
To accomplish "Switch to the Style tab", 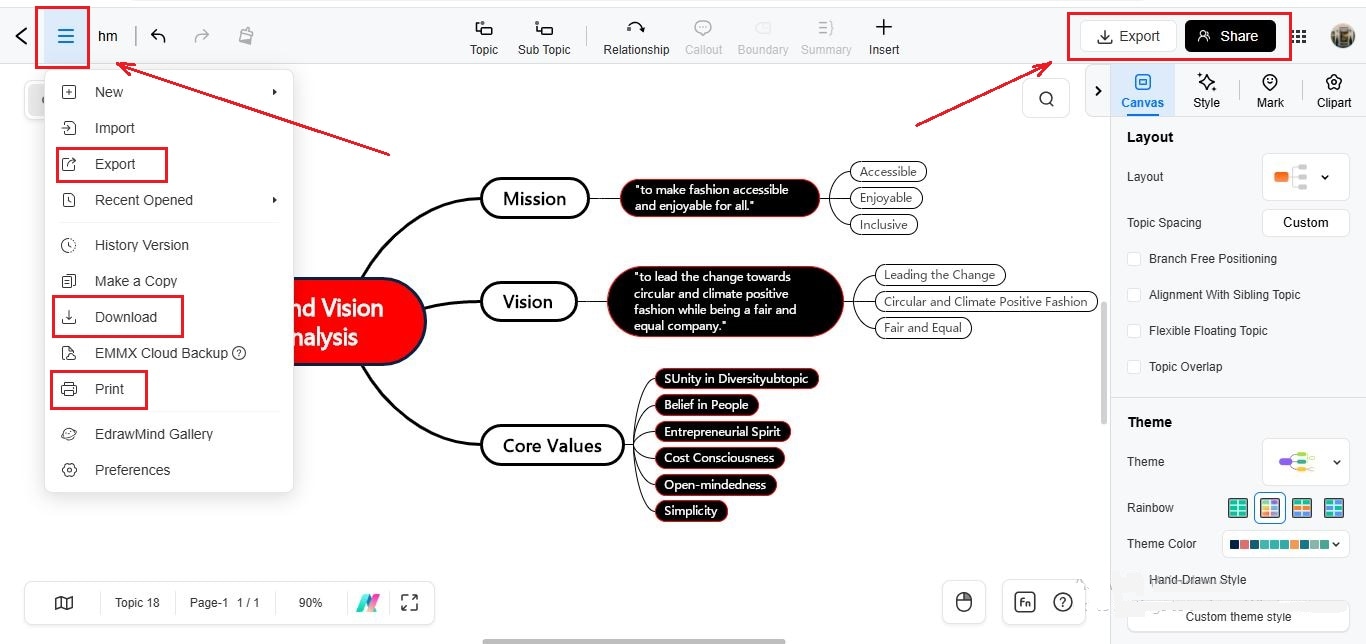I will (1206, 90).
